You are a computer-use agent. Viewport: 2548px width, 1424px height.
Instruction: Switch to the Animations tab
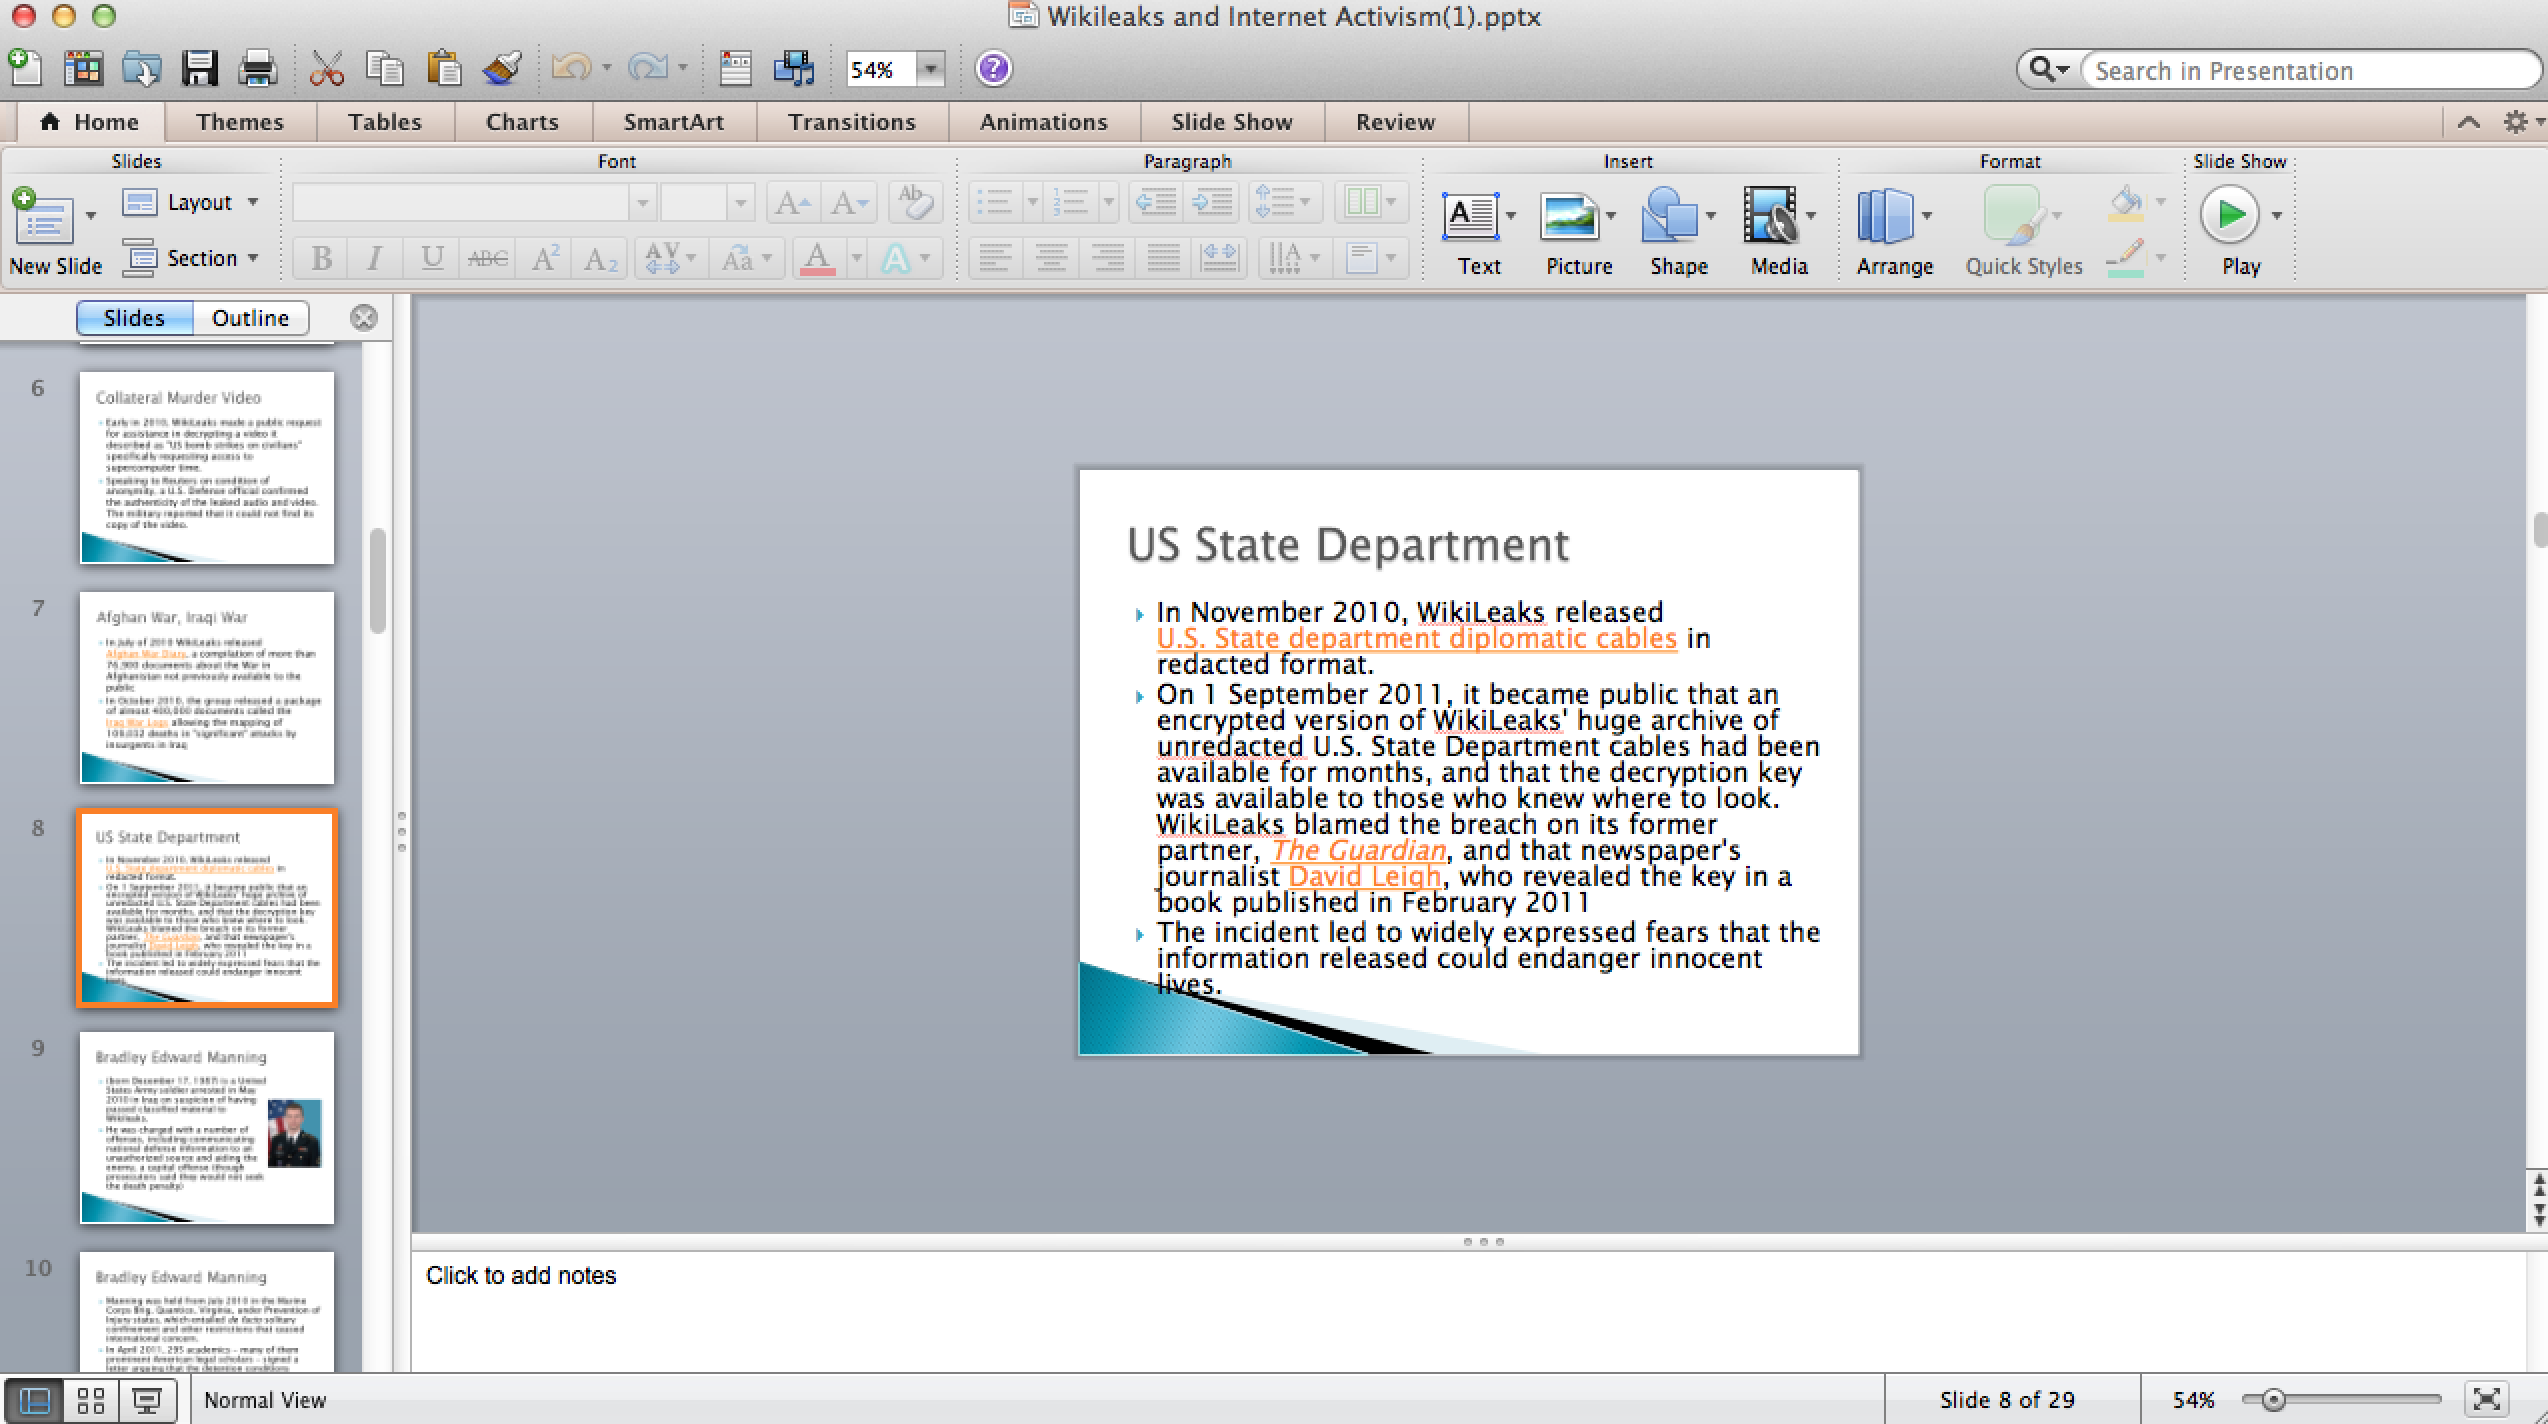[1043, 122]
